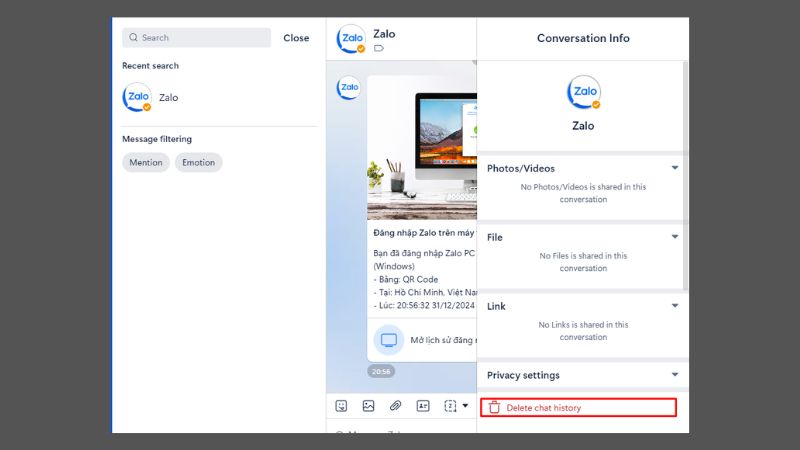This screenshot has width=800, height=450.
Task: Open dropdown arrow next to screenshot tool
Action: 465,406
